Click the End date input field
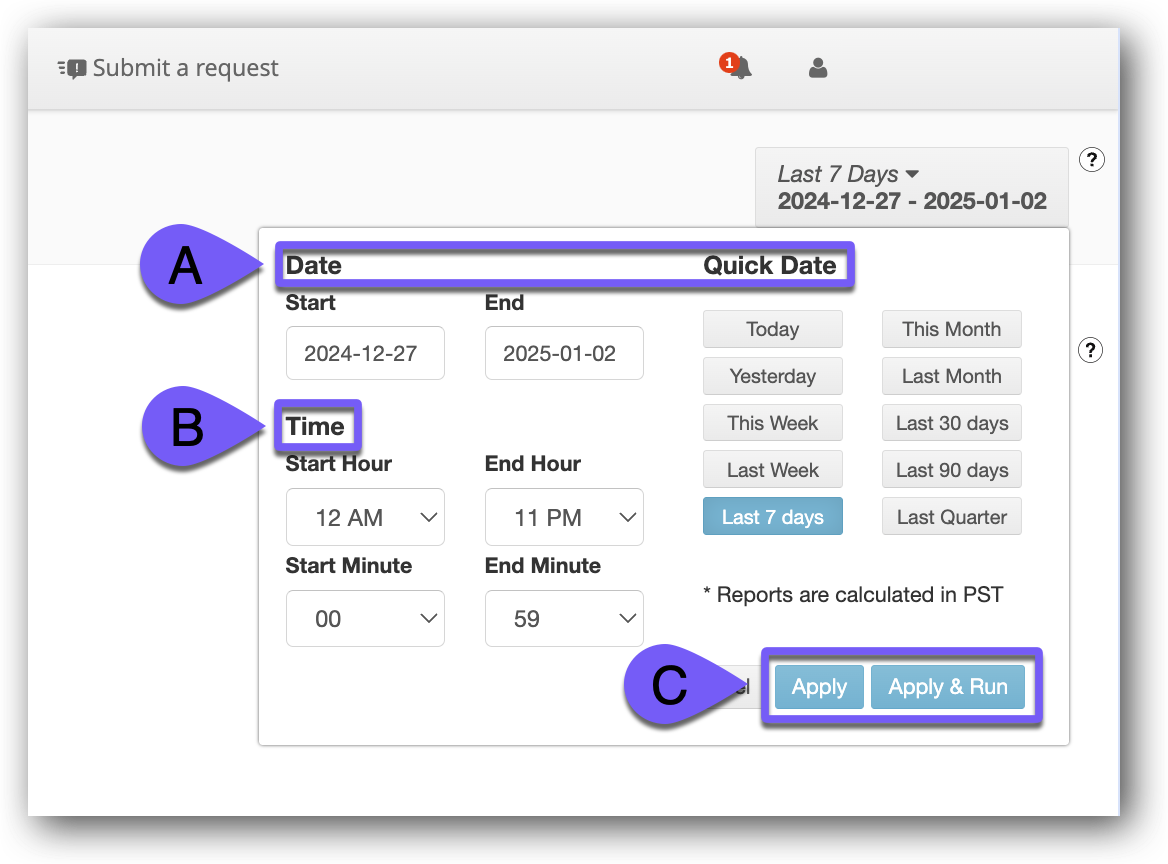Viewport: 1168px width, 864px height. click(x=564, y=353)
